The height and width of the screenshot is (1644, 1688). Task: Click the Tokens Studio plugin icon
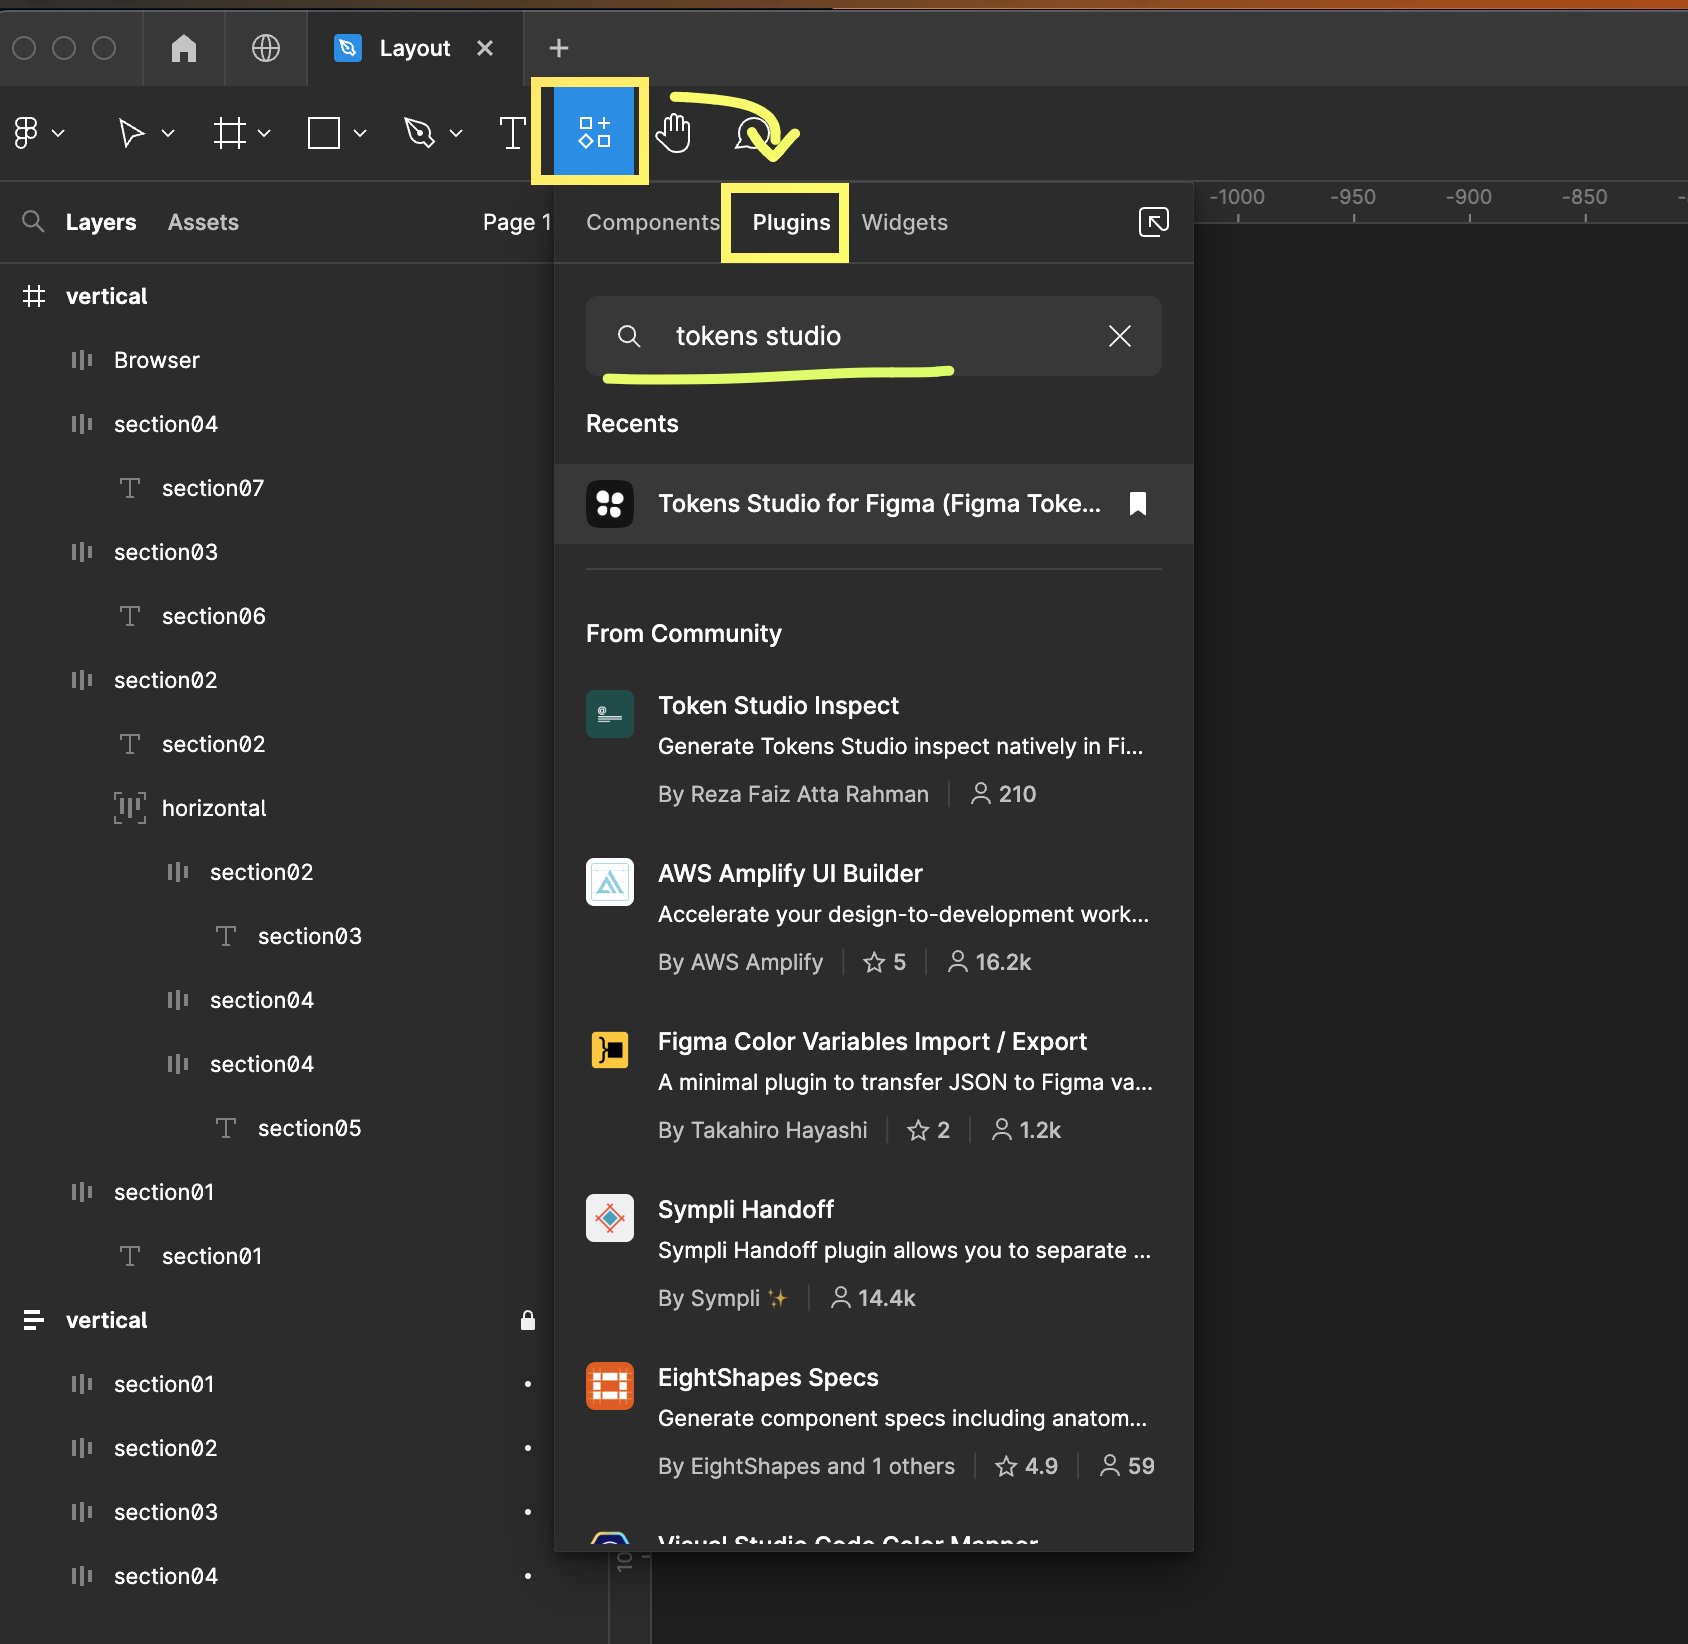[x=610, y=504]
